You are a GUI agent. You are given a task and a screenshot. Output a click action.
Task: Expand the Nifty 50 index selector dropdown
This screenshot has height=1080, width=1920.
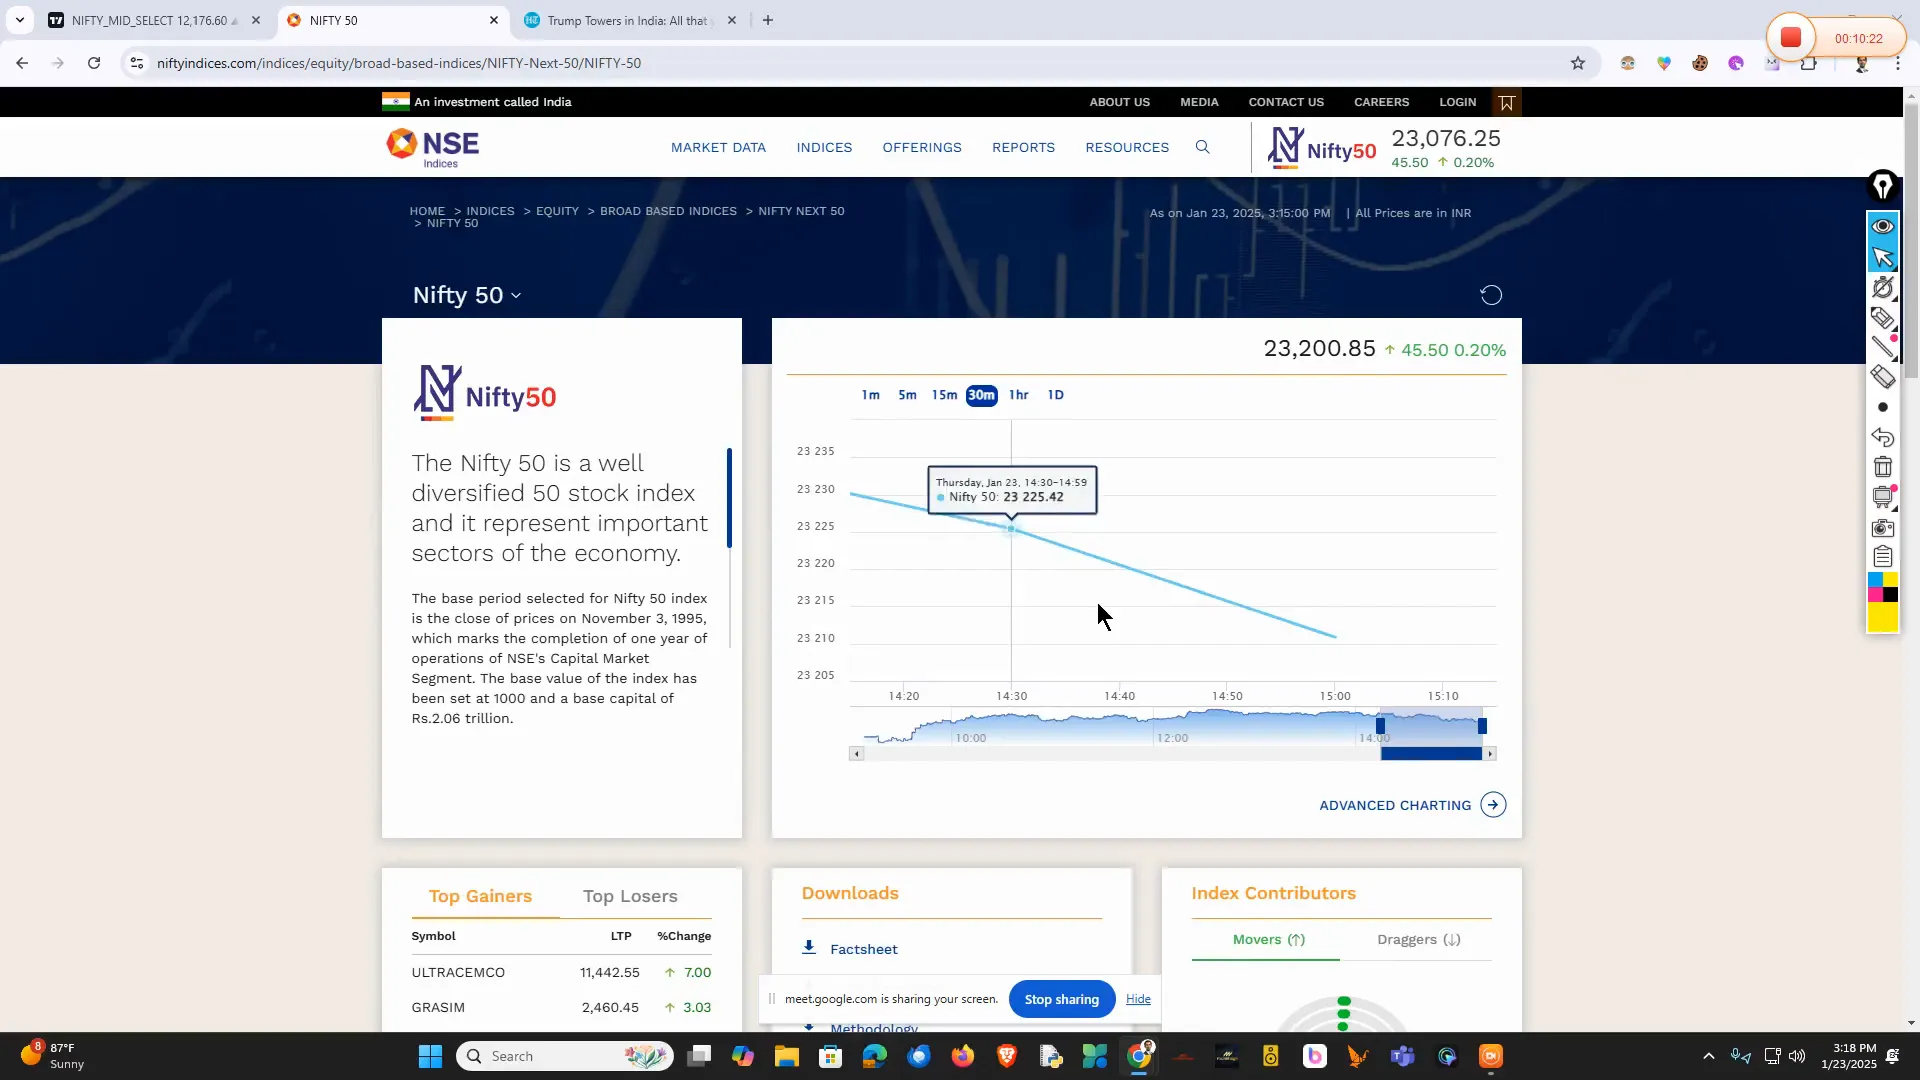(x=516, y=295)
